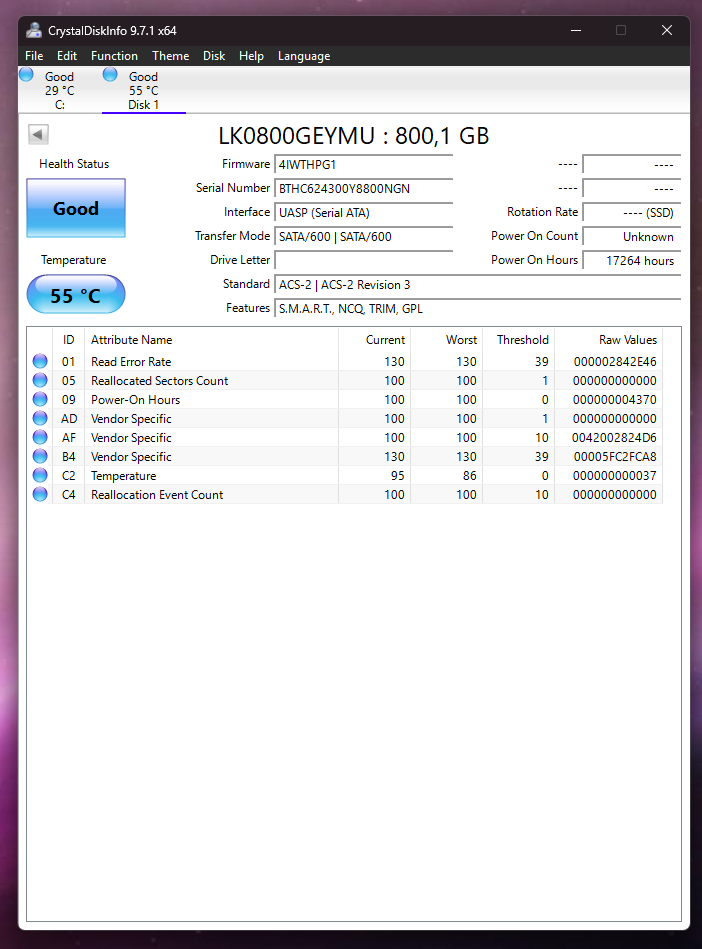Click the Attribute Name column header

click(211, 340)
